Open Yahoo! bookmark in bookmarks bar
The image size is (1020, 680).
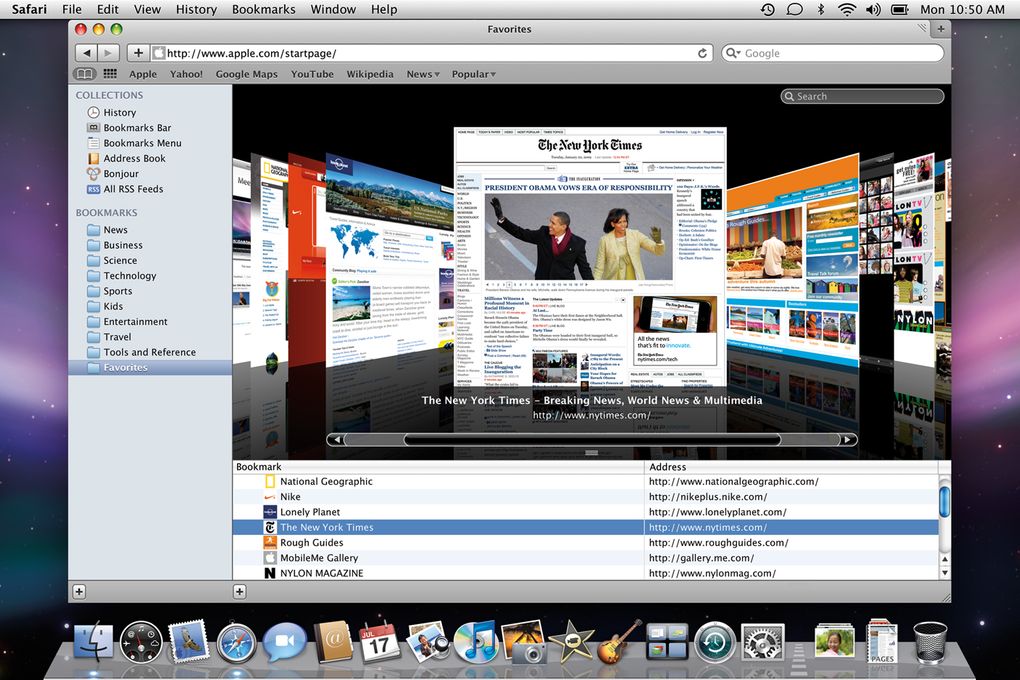186,74
